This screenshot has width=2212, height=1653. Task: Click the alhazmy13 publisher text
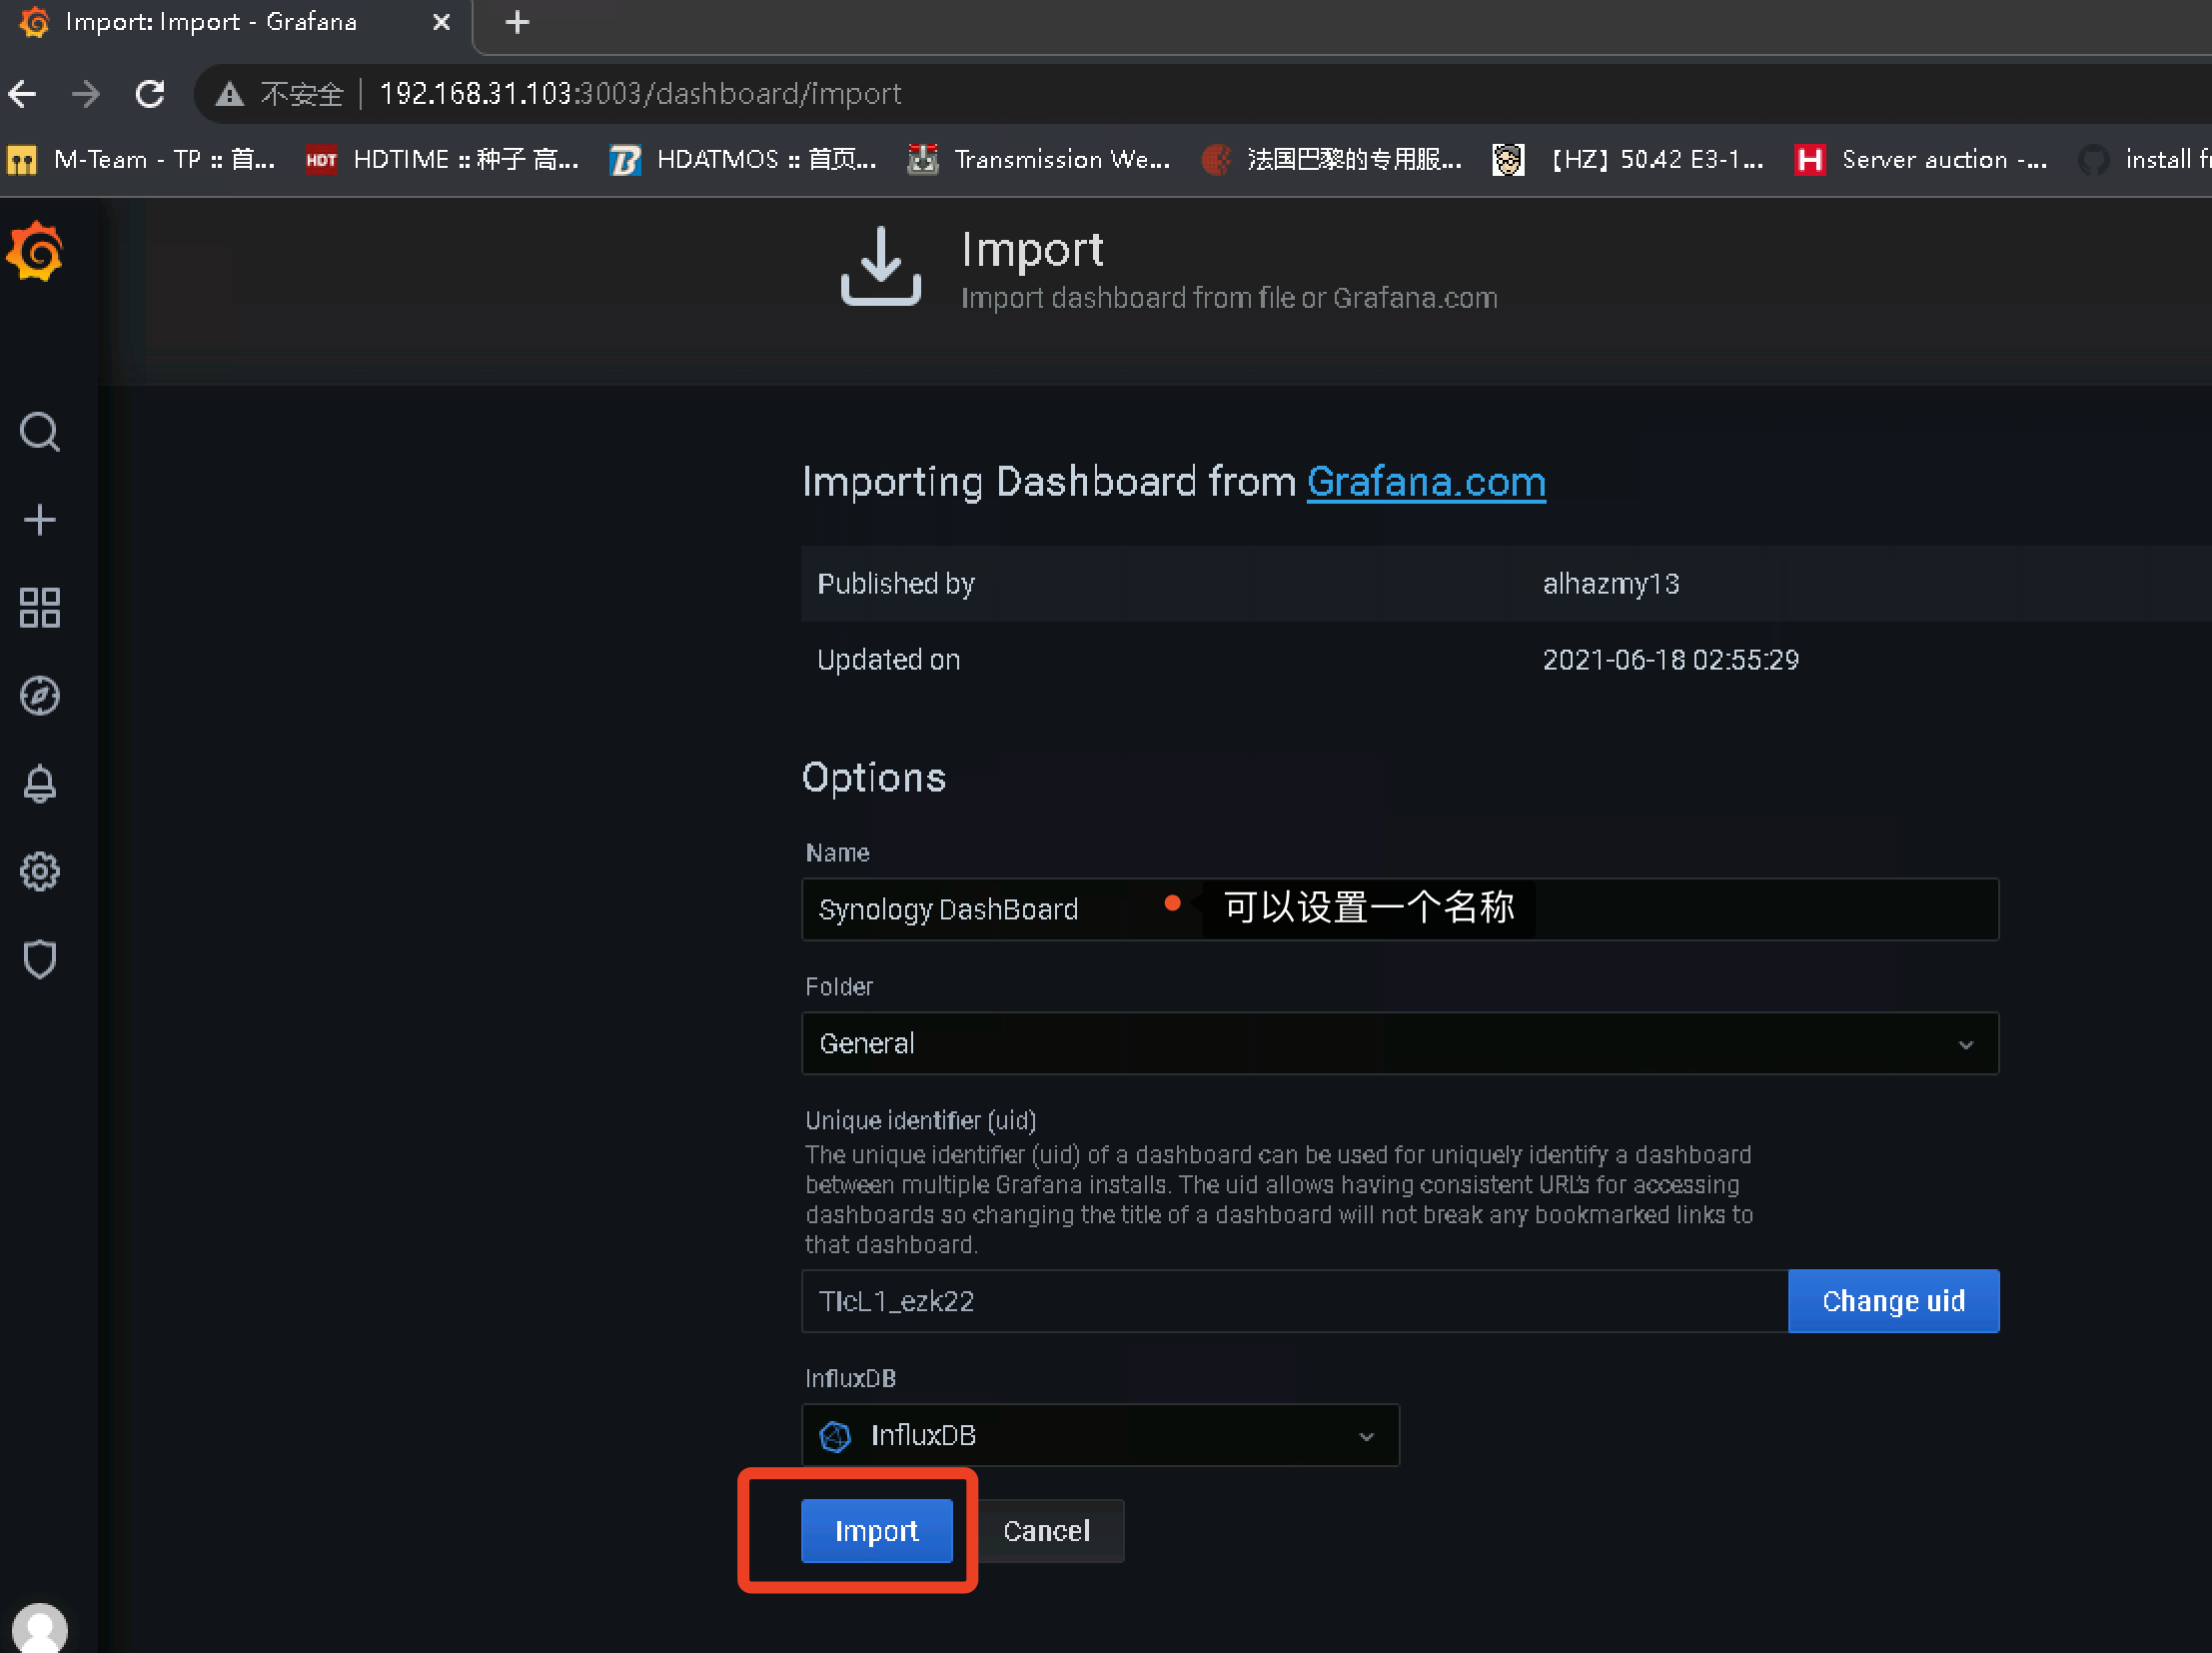point(1611,584)
